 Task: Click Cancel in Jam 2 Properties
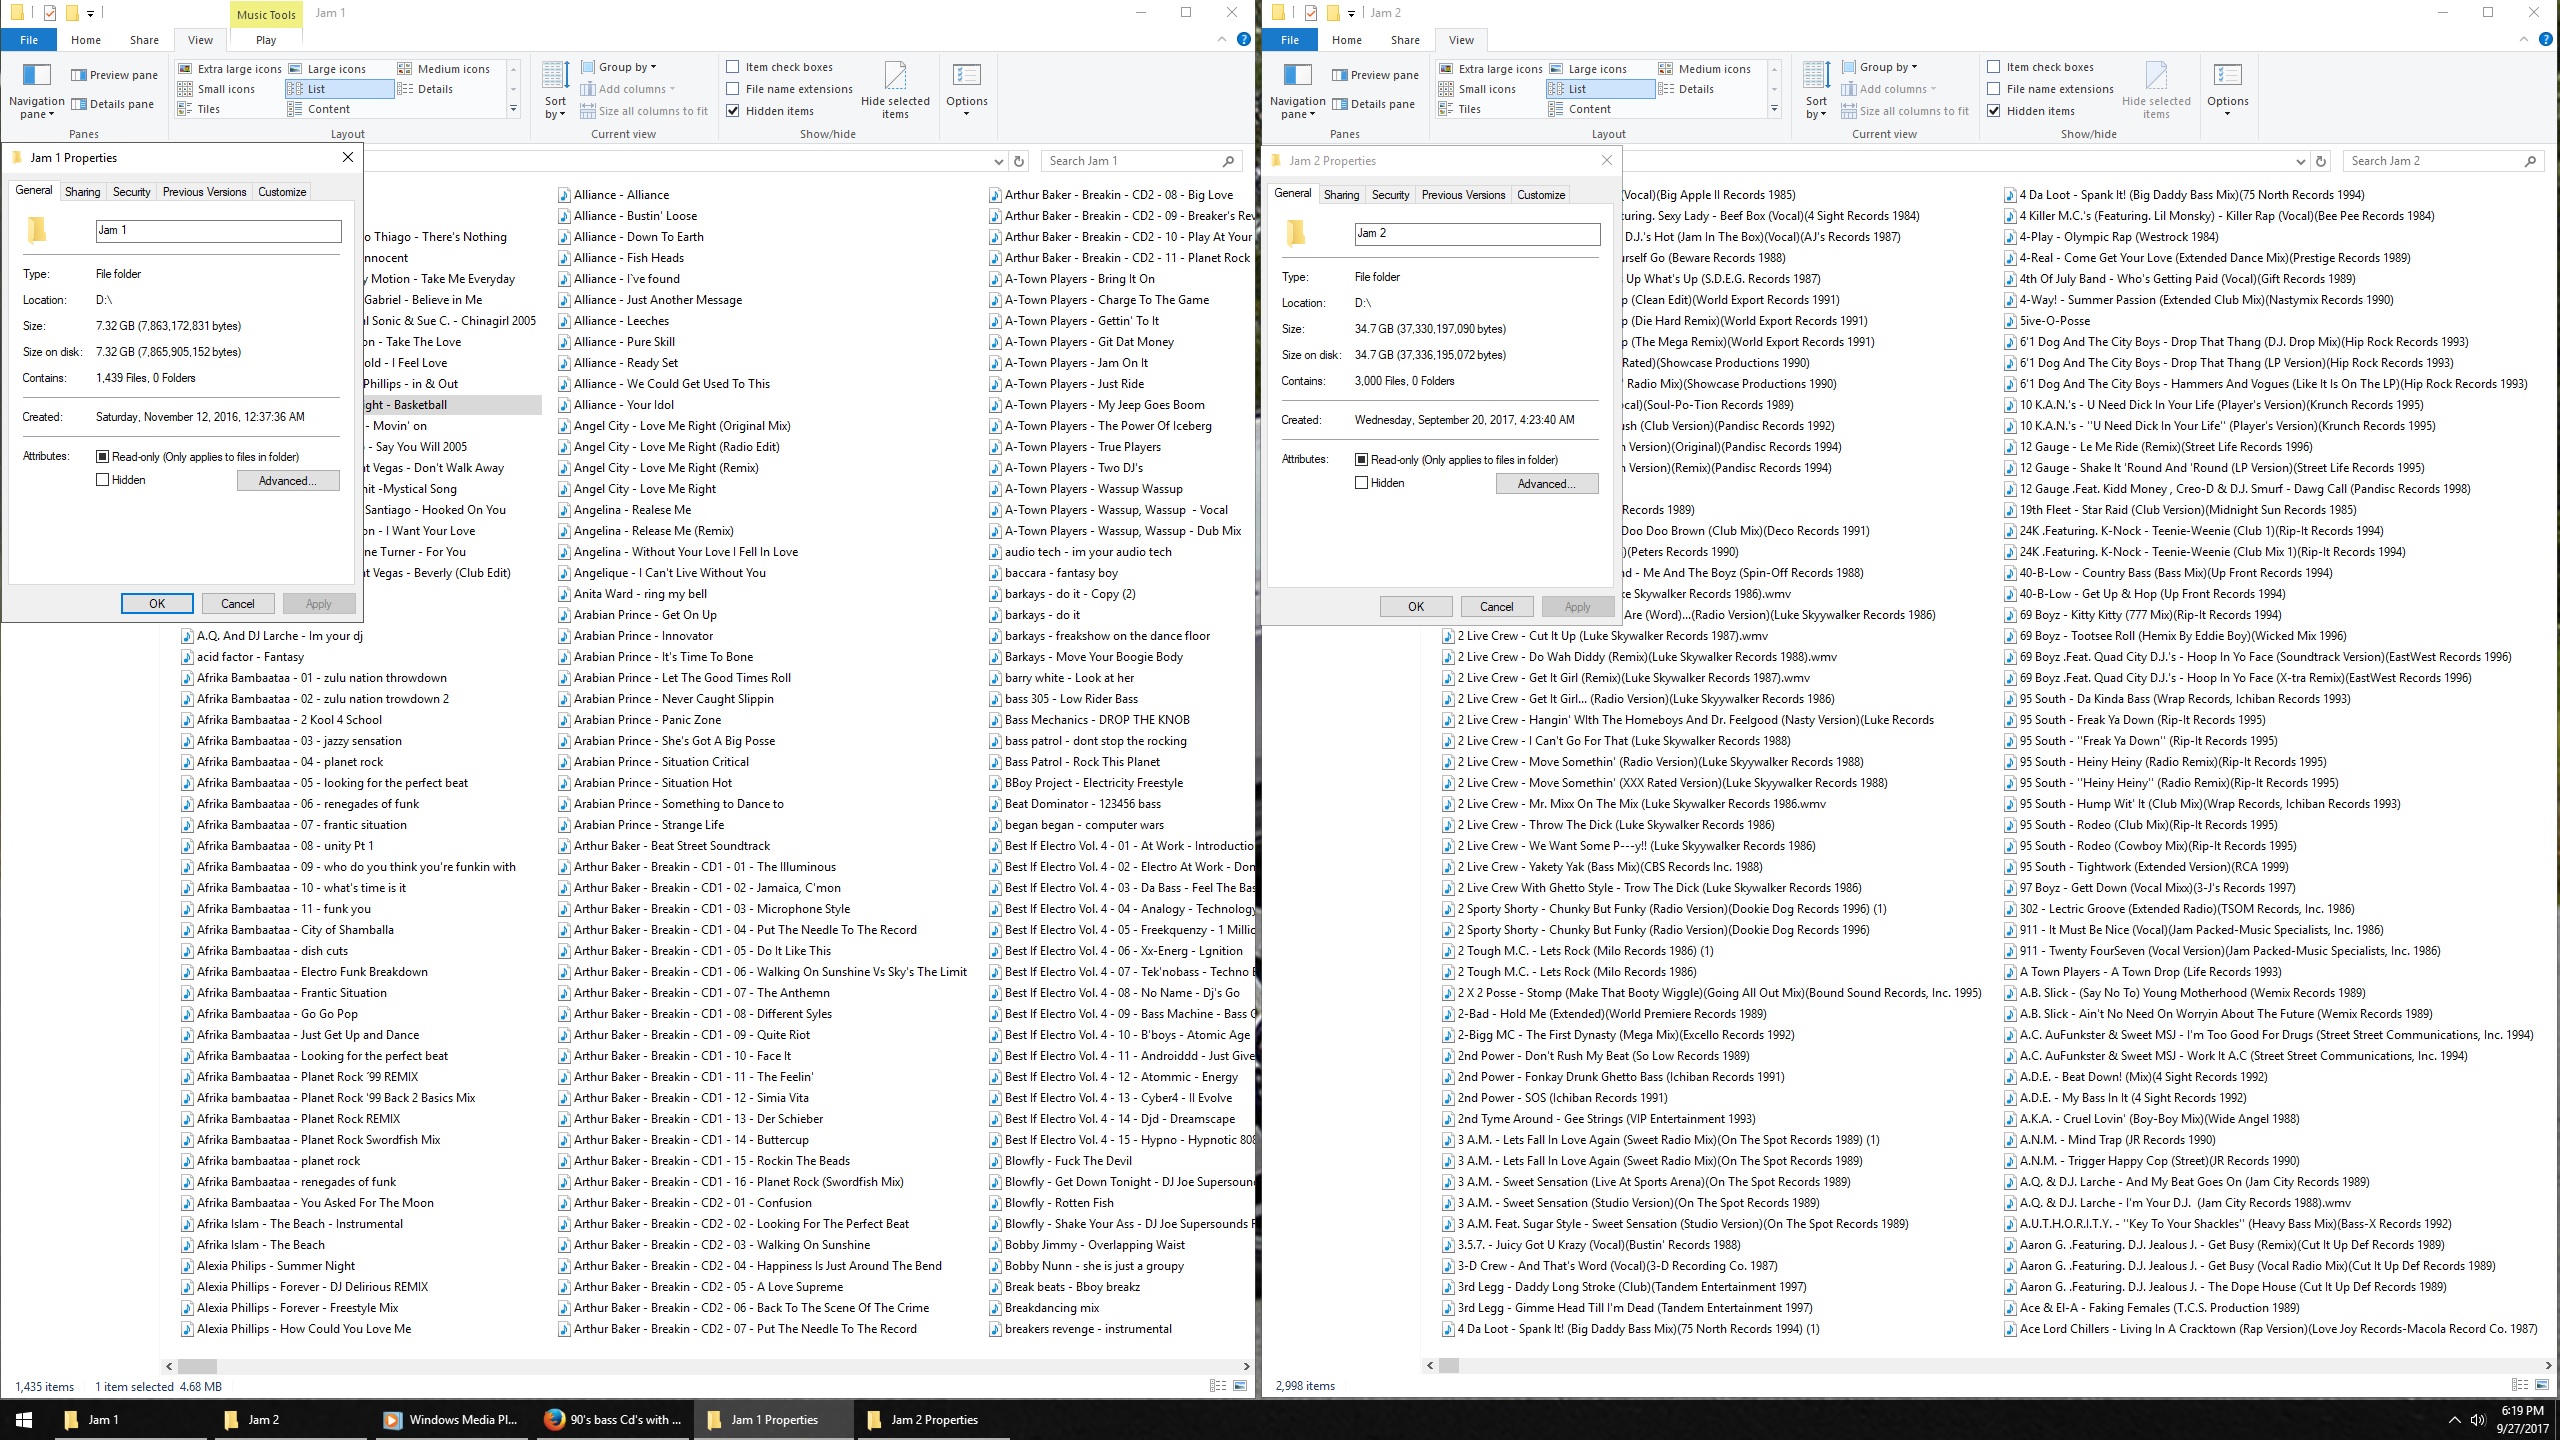tap(1497, 606)
